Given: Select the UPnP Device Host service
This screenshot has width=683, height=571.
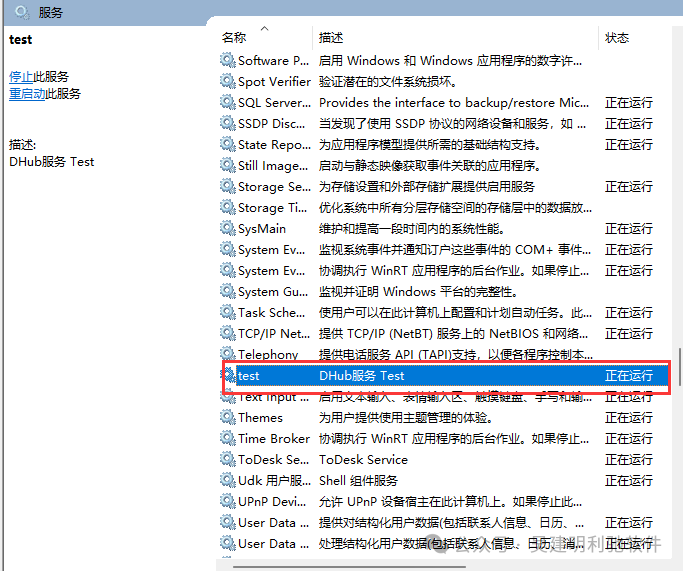Looking at the screenshot, I should tap(272, 501).
